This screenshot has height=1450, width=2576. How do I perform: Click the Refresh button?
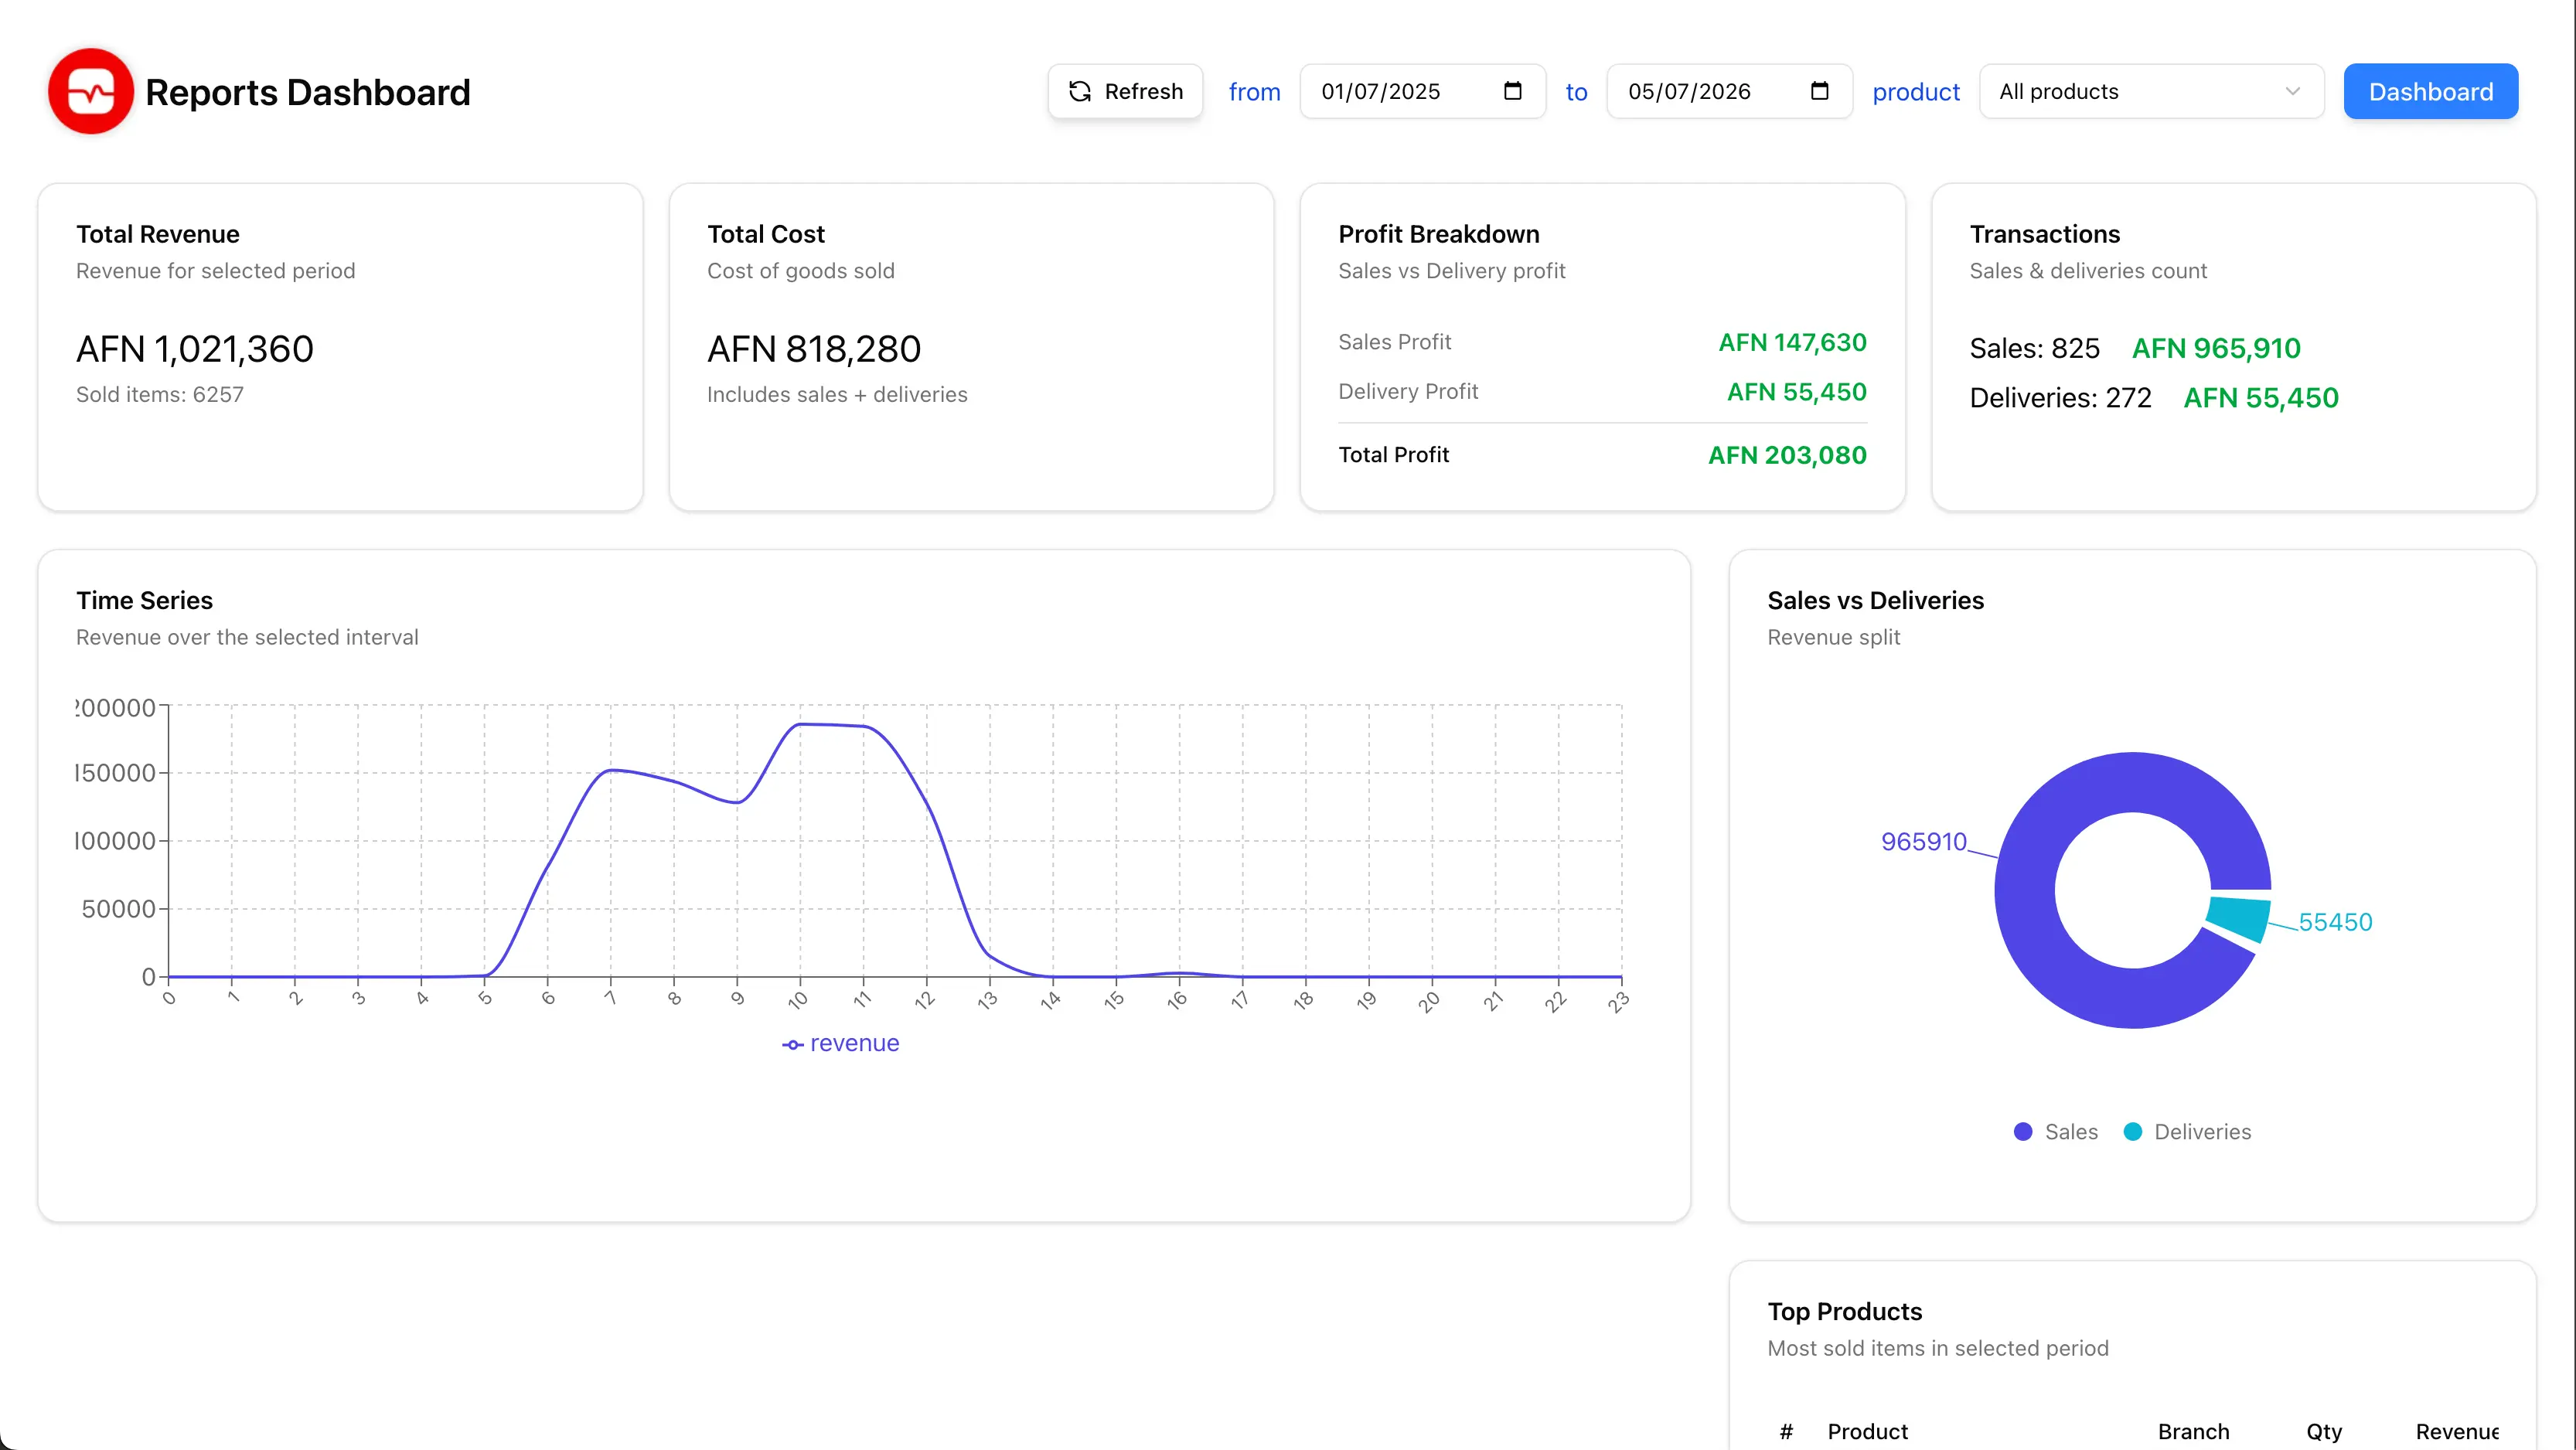[1125, 92]
